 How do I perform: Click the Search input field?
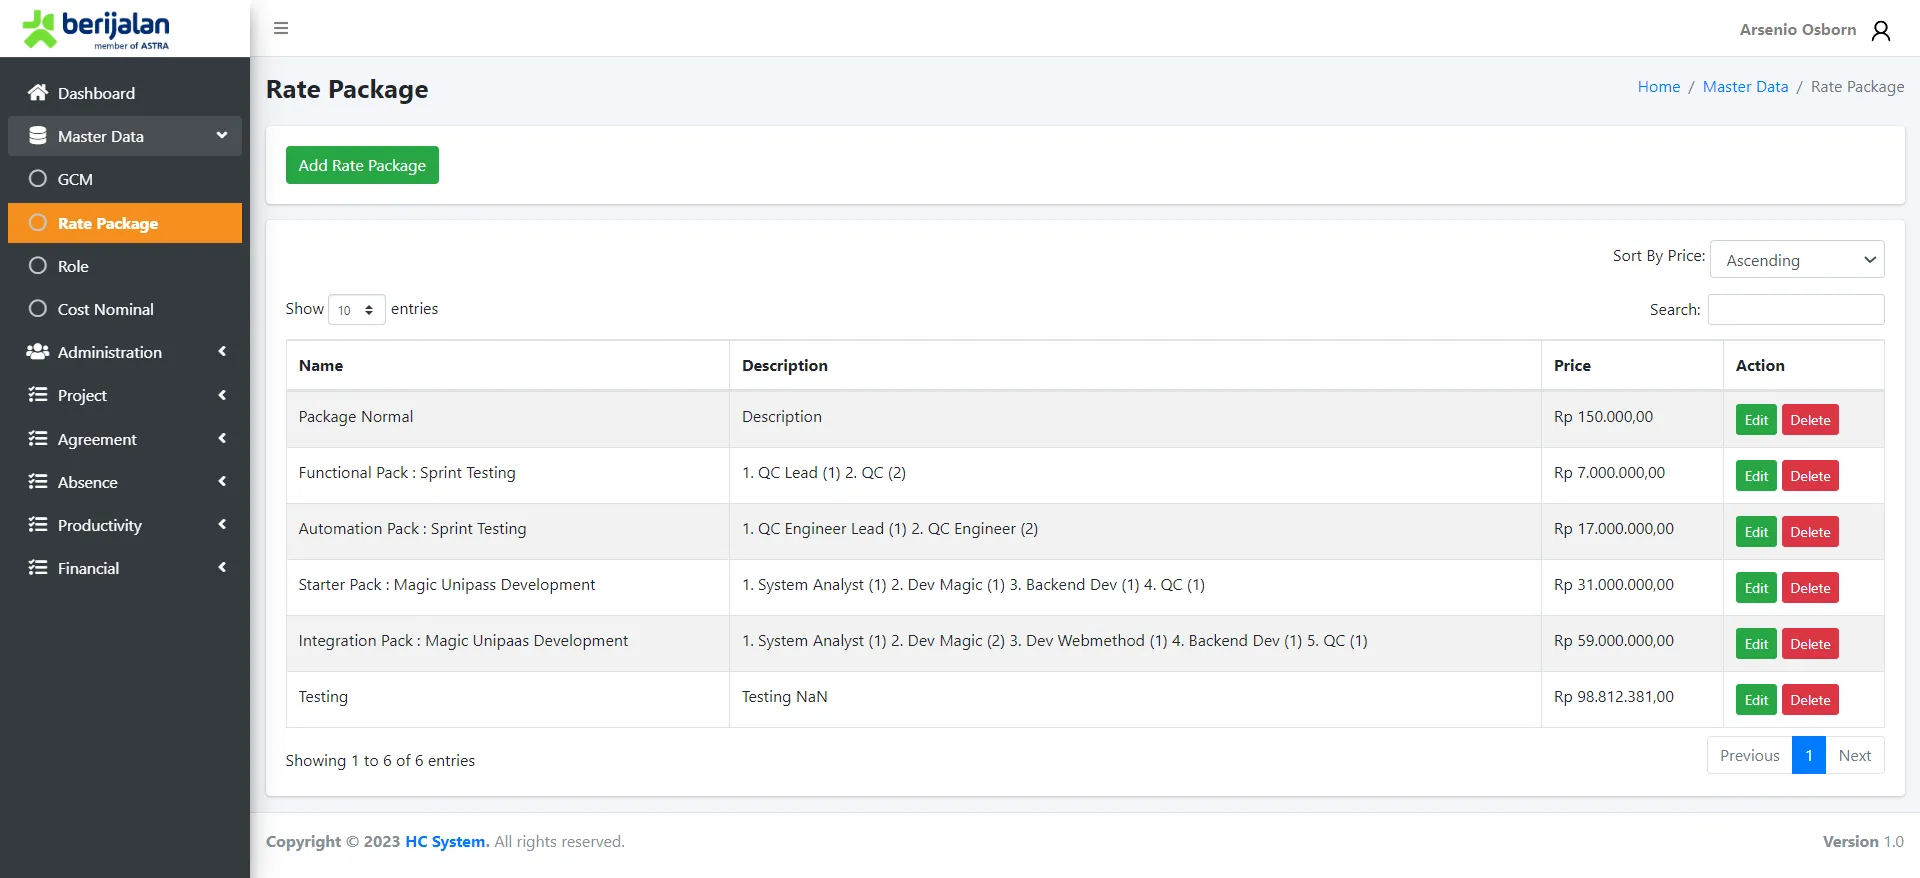(1795, 310)
